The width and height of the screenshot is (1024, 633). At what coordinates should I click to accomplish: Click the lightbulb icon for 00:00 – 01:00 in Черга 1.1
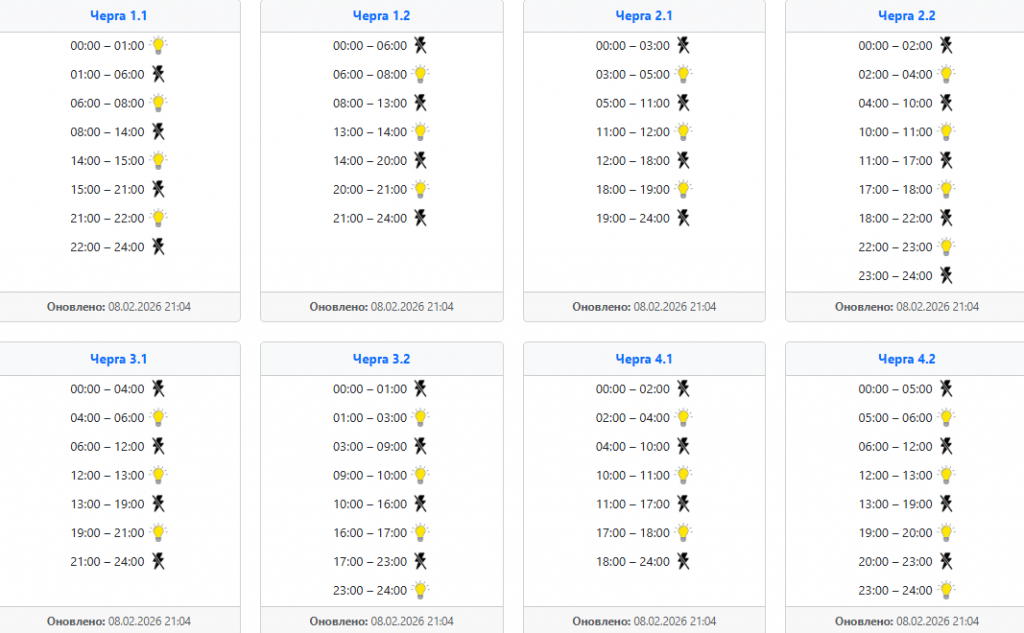158,45
